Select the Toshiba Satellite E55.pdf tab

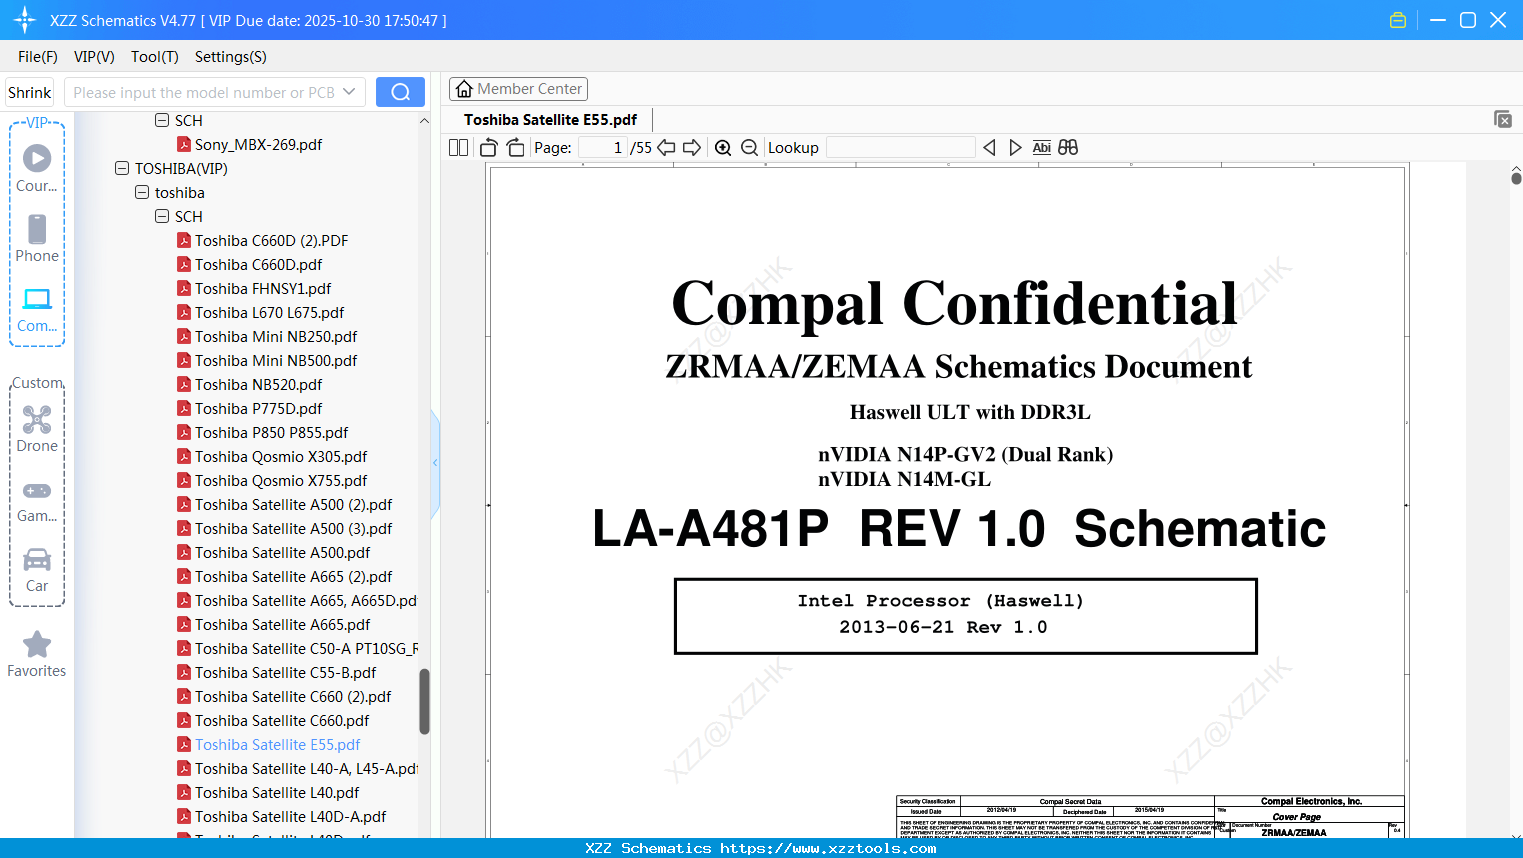point(550,119)
